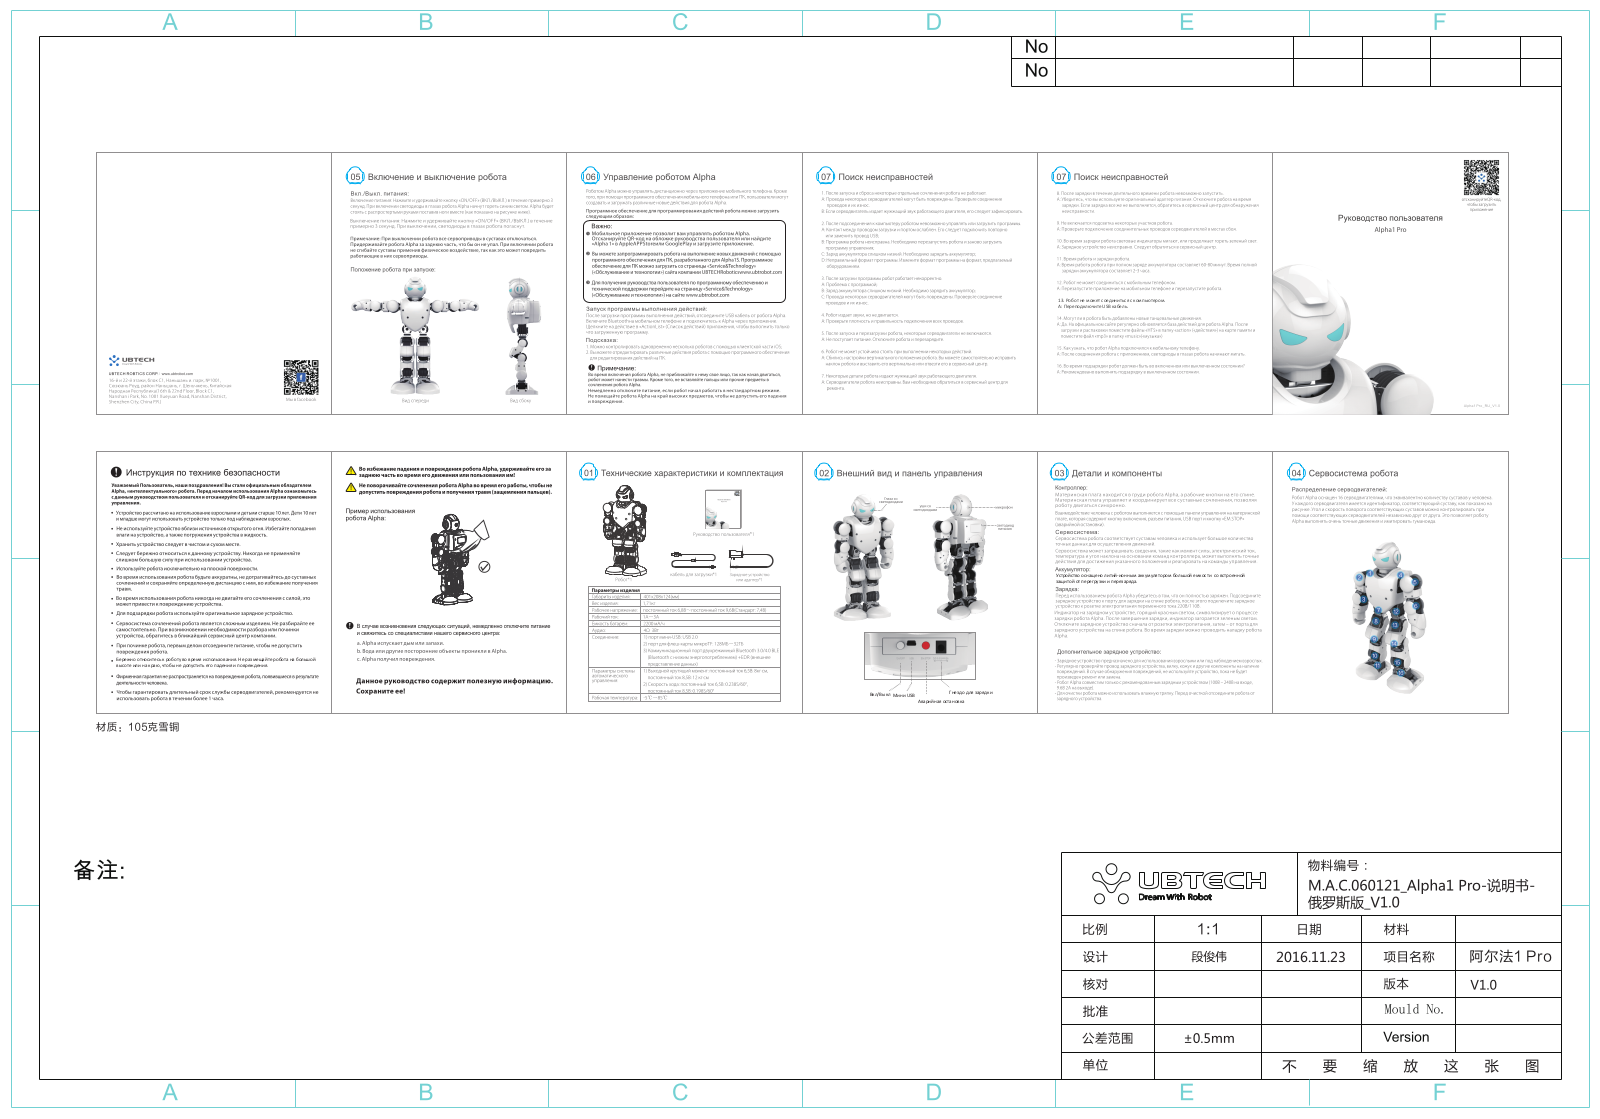
Task: Click the exclamation icon beside Инструкция по технике безопасности
Action: coord(116,472)
